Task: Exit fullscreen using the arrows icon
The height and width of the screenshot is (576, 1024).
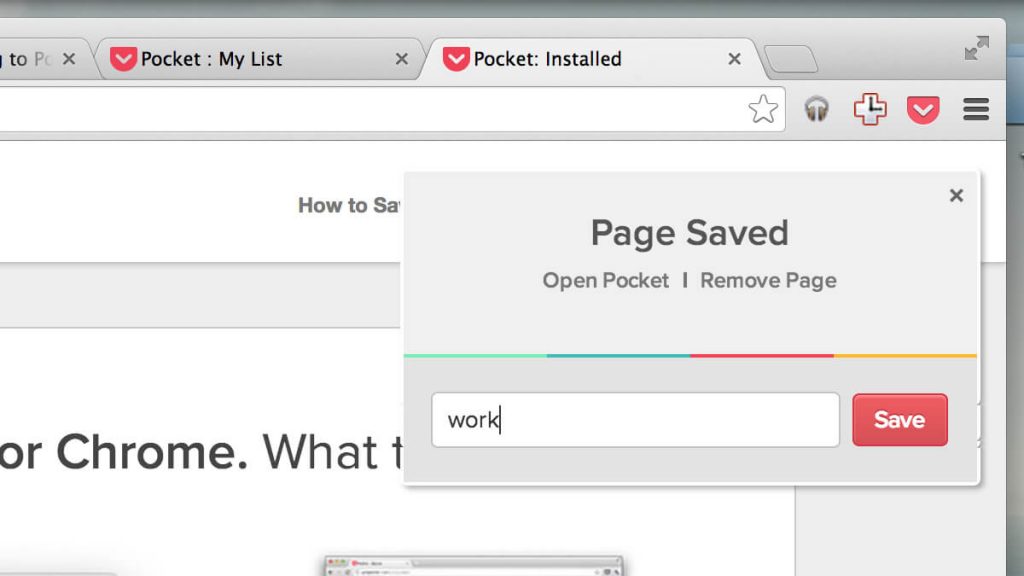Action: coord(976,48)
